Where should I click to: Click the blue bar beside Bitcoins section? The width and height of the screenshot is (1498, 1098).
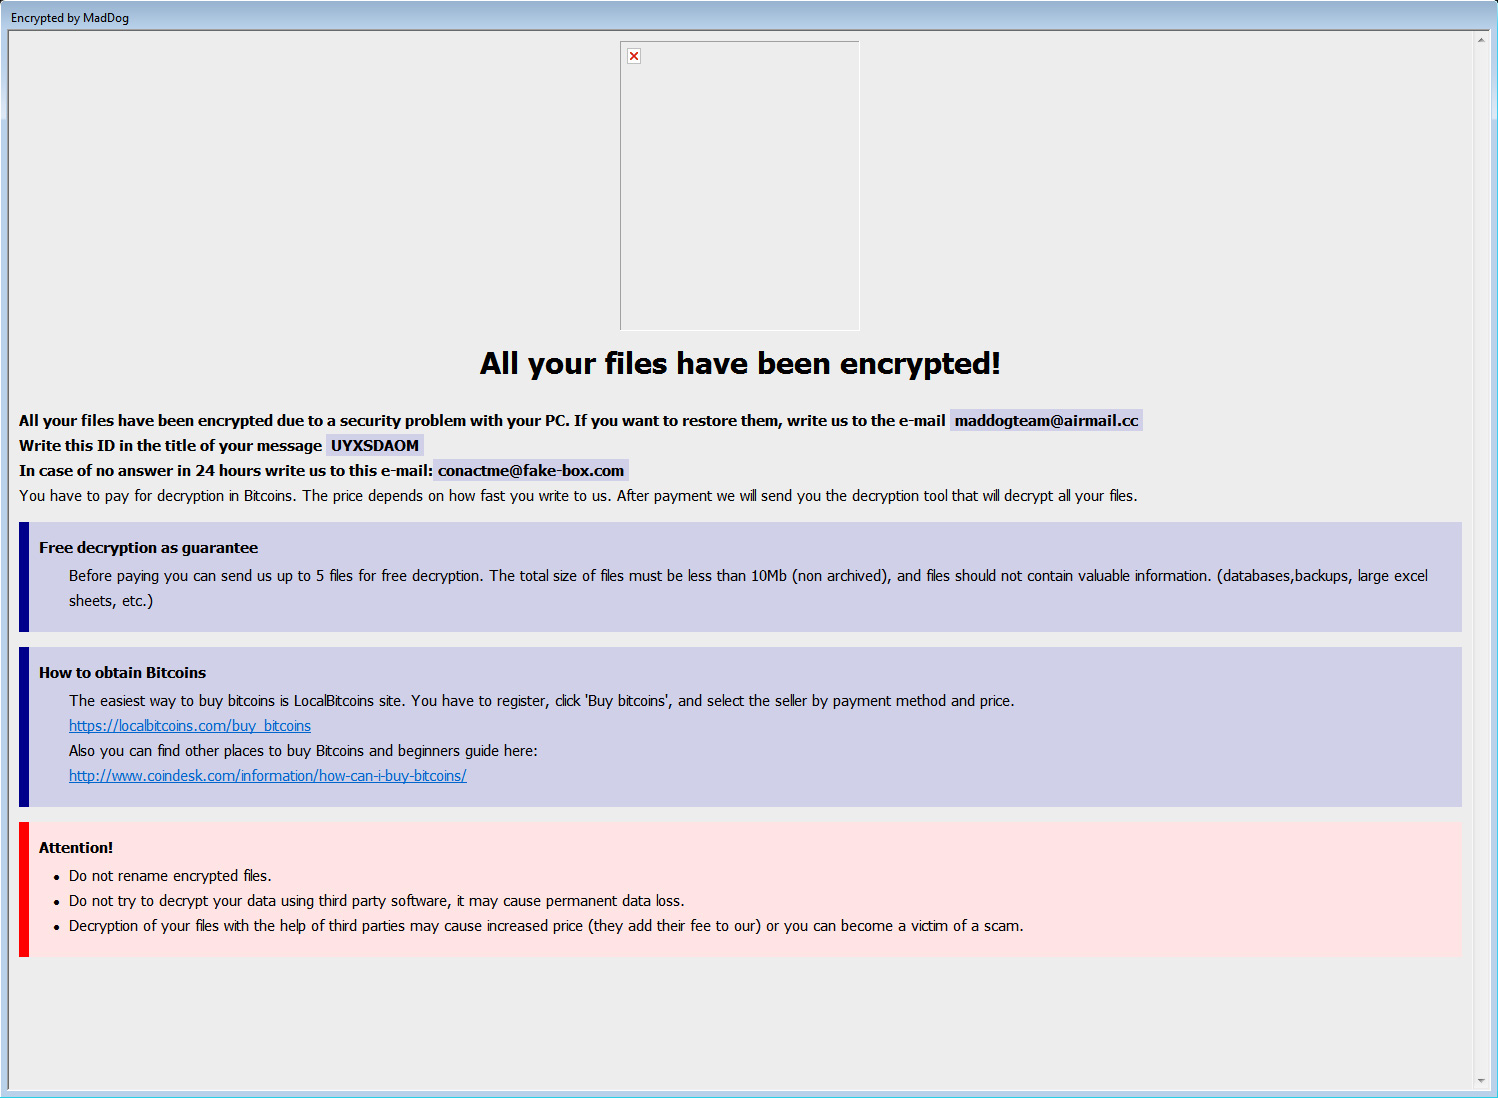click(24, 727)
